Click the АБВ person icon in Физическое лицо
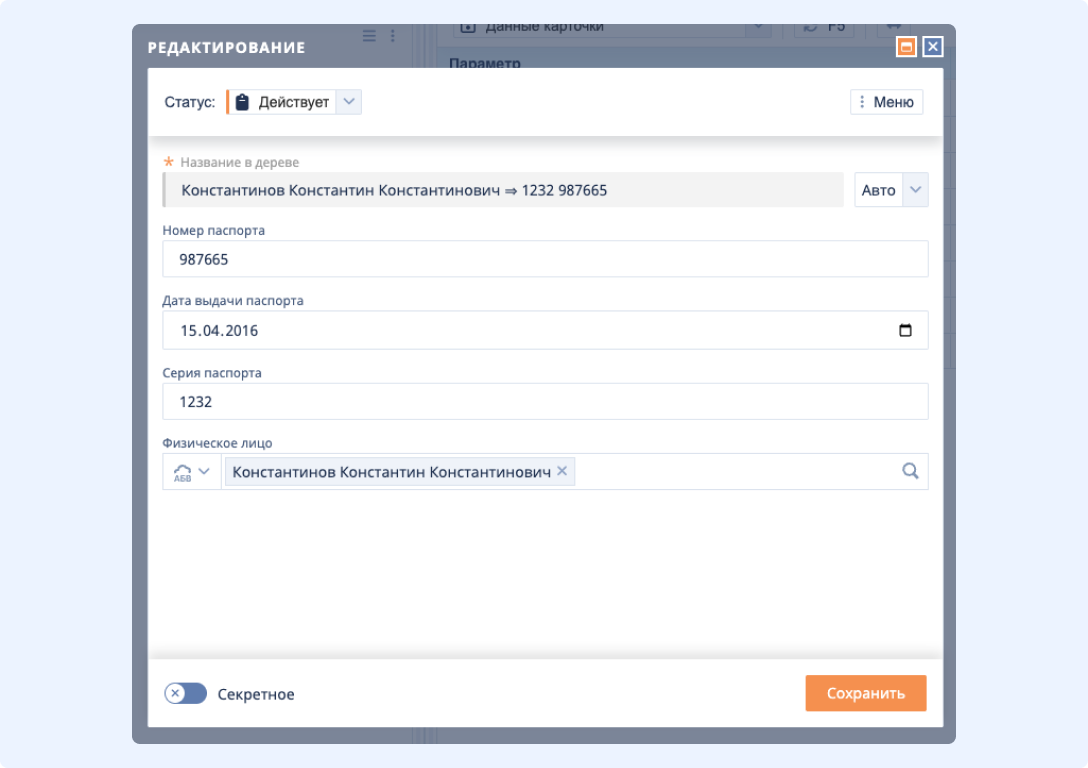1088x768 pixels. point(182,471)
